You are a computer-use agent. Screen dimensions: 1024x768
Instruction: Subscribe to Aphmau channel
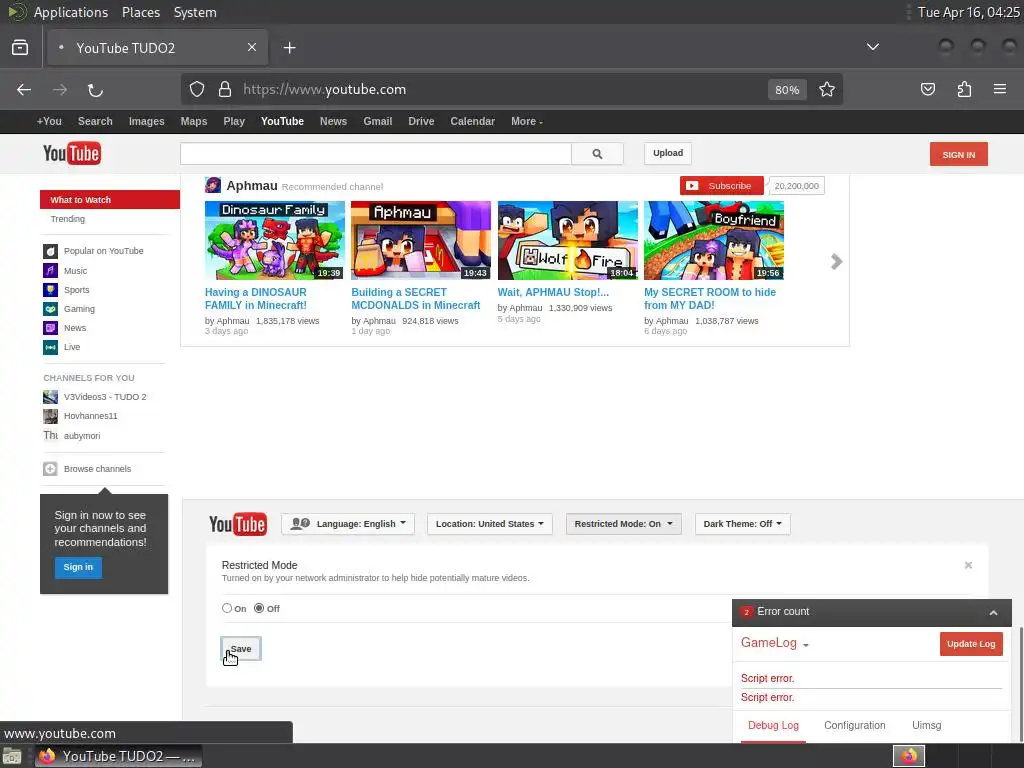pos(722,186)
